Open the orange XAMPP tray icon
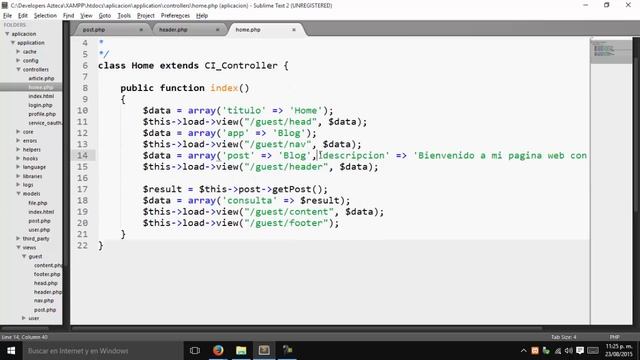The width and height of the screenshot is (640, 360). [x=535, y=351]
